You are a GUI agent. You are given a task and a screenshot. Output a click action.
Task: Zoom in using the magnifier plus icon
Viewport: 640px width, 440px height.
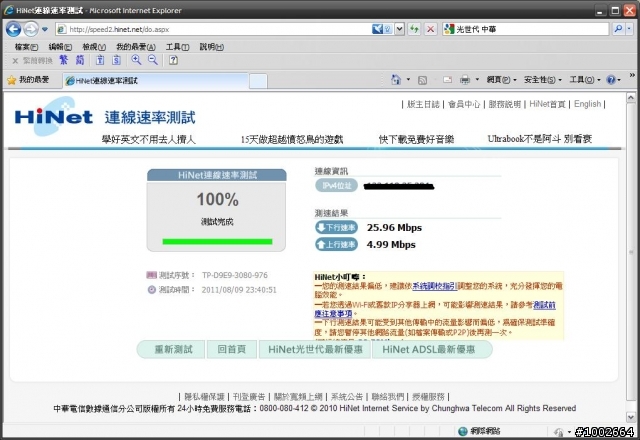tap(136, 60)
